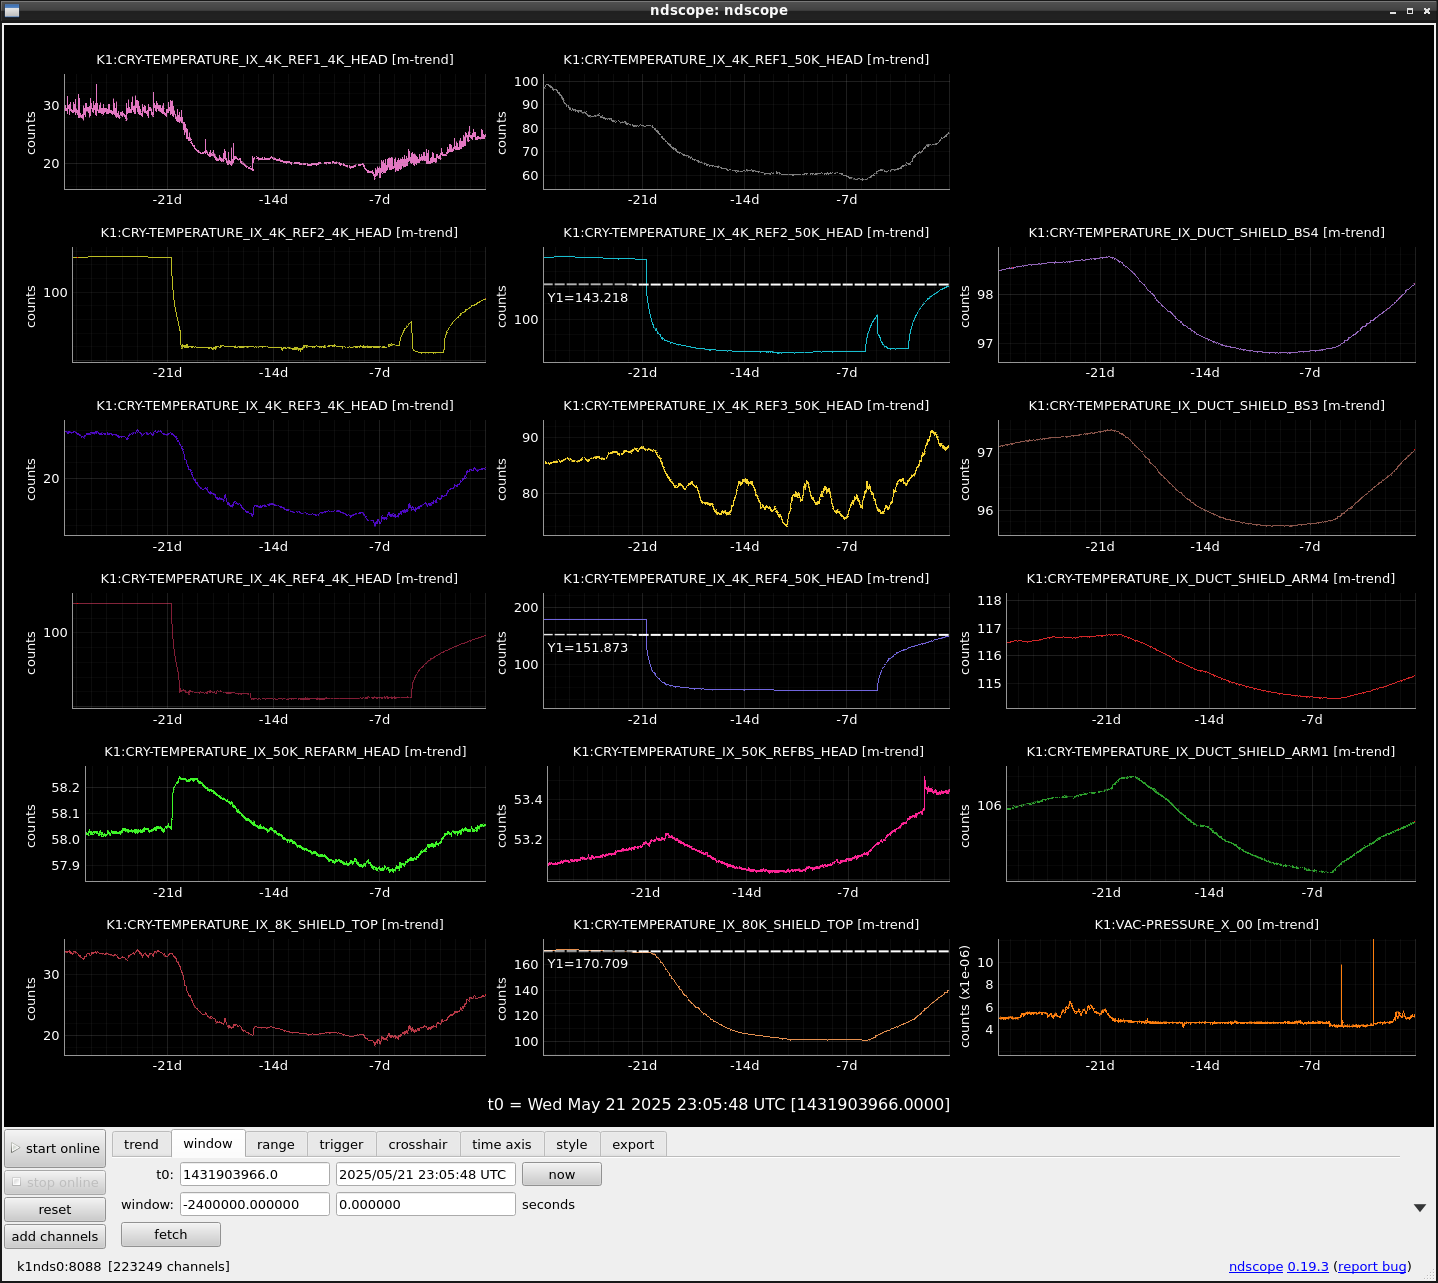
Task: Select the IX_4K_REF3_50K_HEAD plot
Action: (746, 477)
